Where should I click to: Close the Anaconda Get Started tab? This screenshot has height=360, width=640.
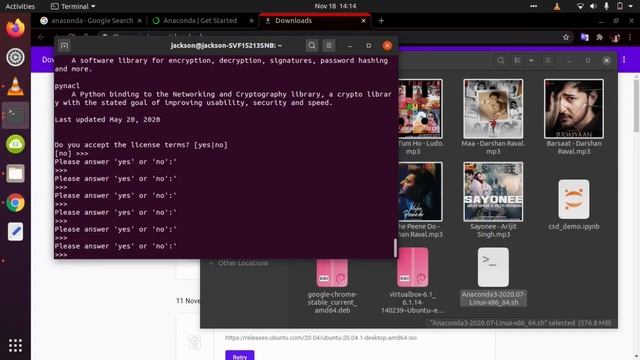click(251, 20)
